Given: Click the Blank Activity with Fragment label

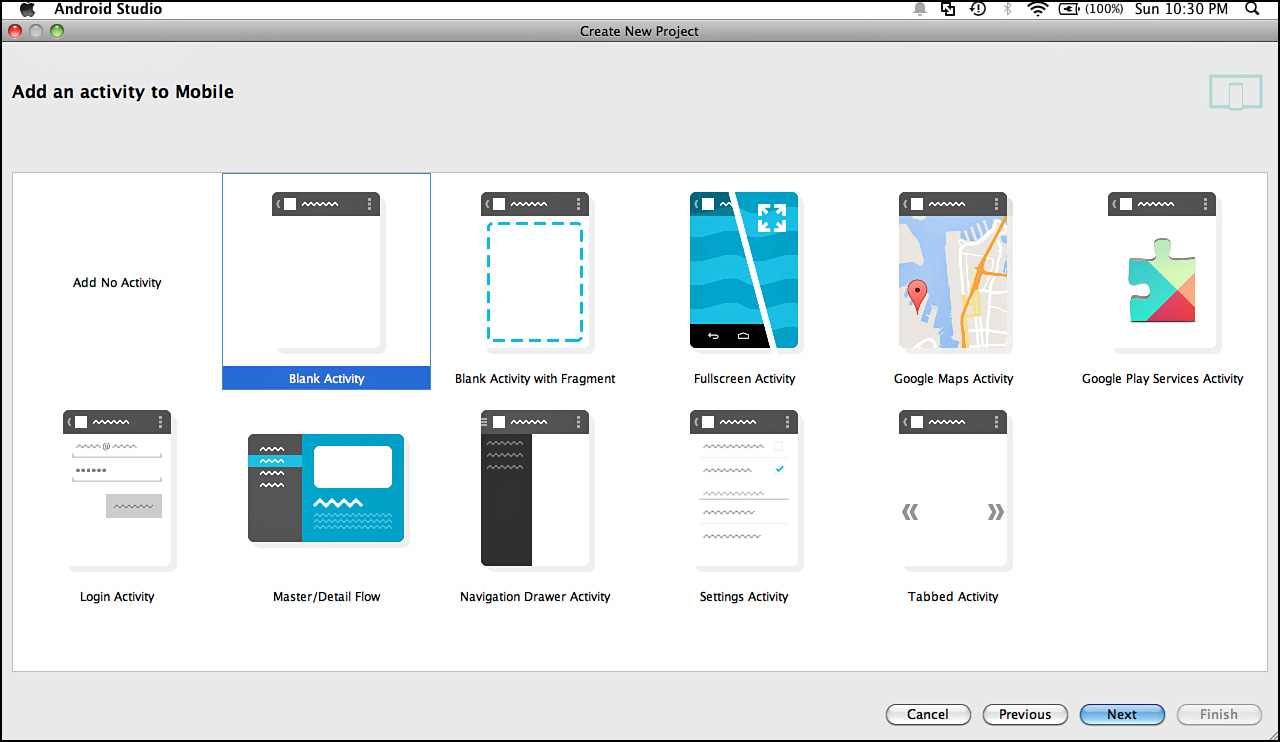Looking at the screenshot, I should point(535,379).
